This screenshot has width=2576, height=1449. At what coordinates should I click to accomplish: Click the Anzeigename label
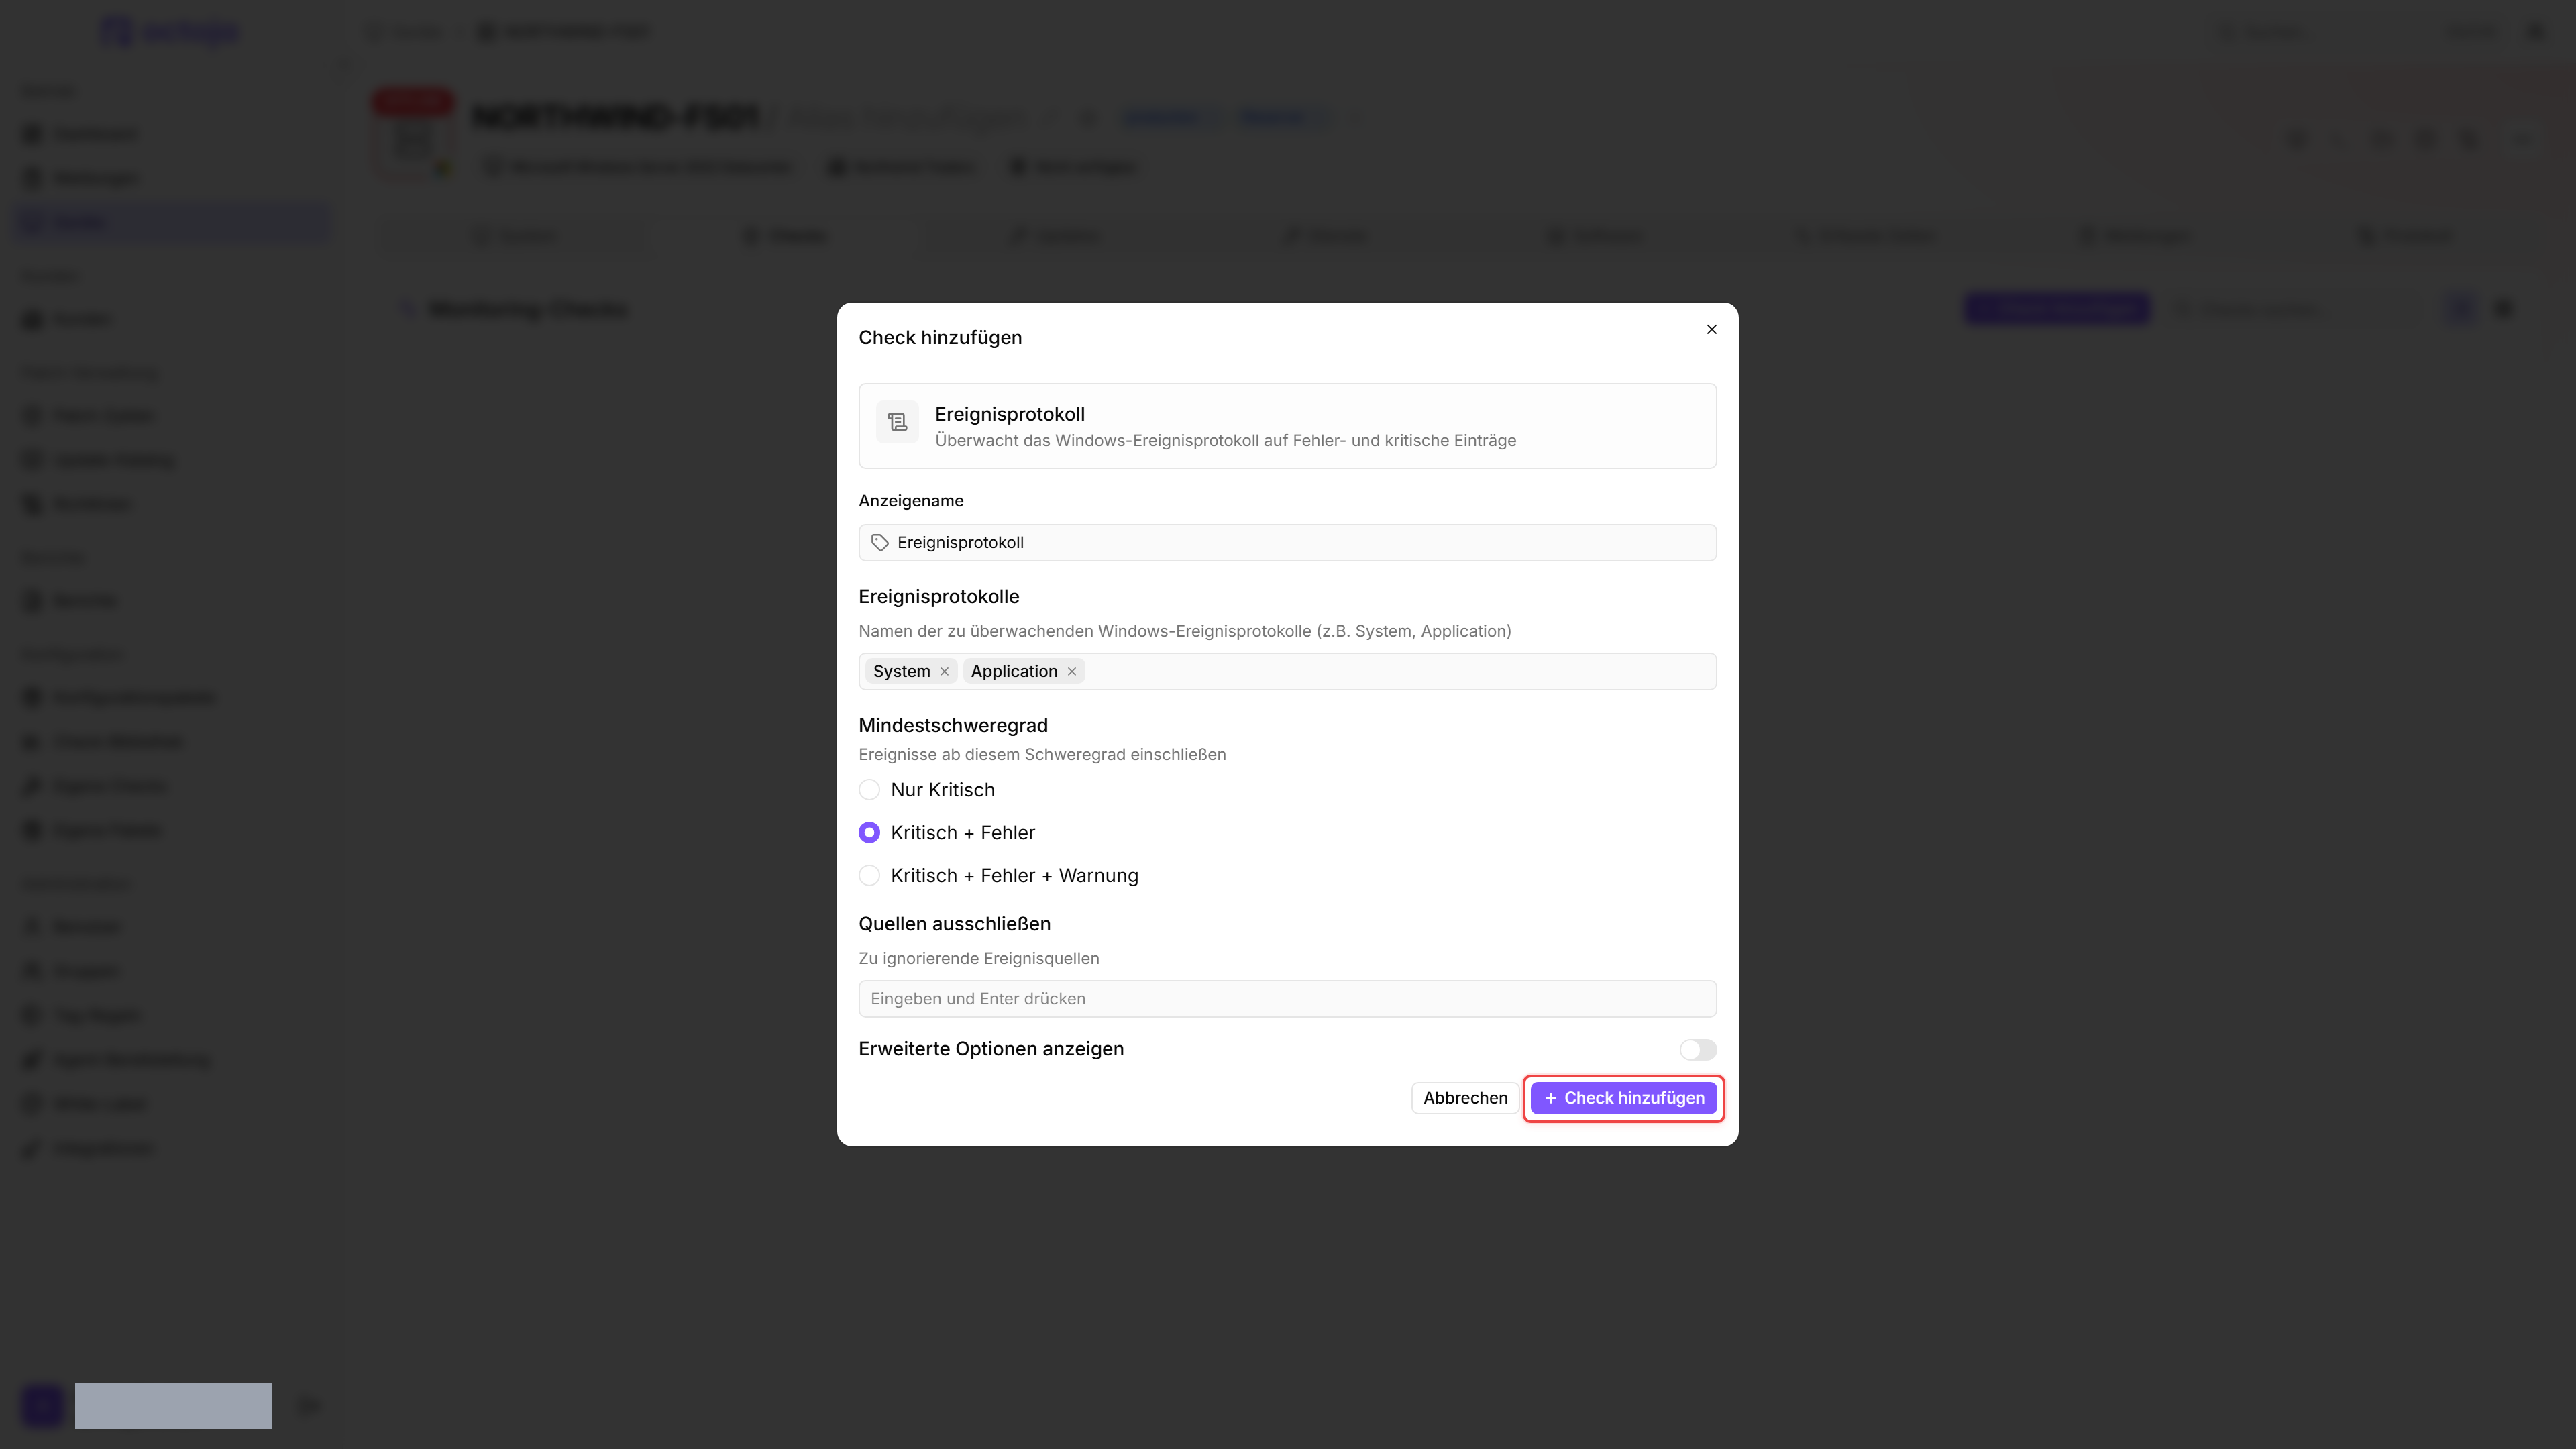coord(910,501)
